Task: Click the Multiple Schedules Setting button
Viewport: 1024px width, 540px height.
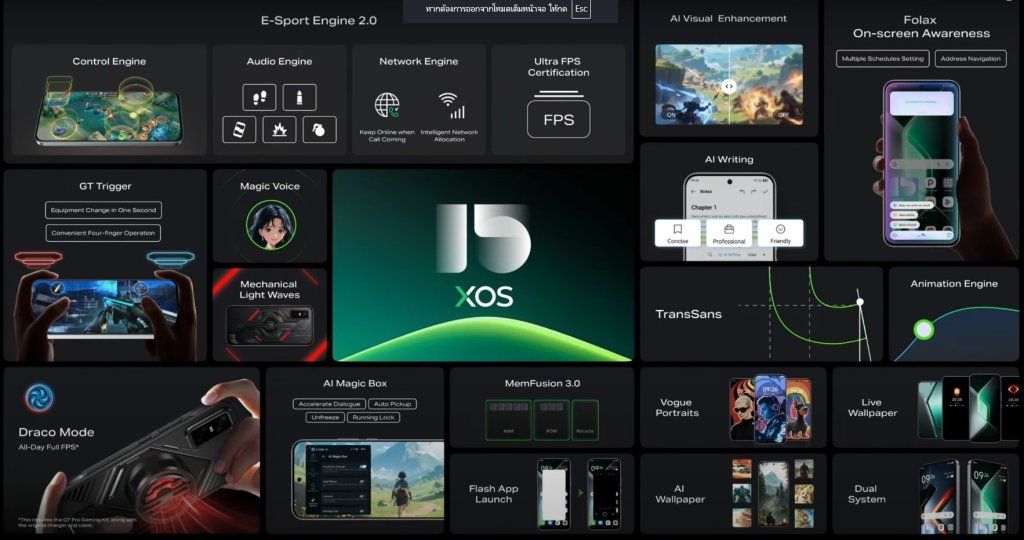Action: tap(882, 59)
